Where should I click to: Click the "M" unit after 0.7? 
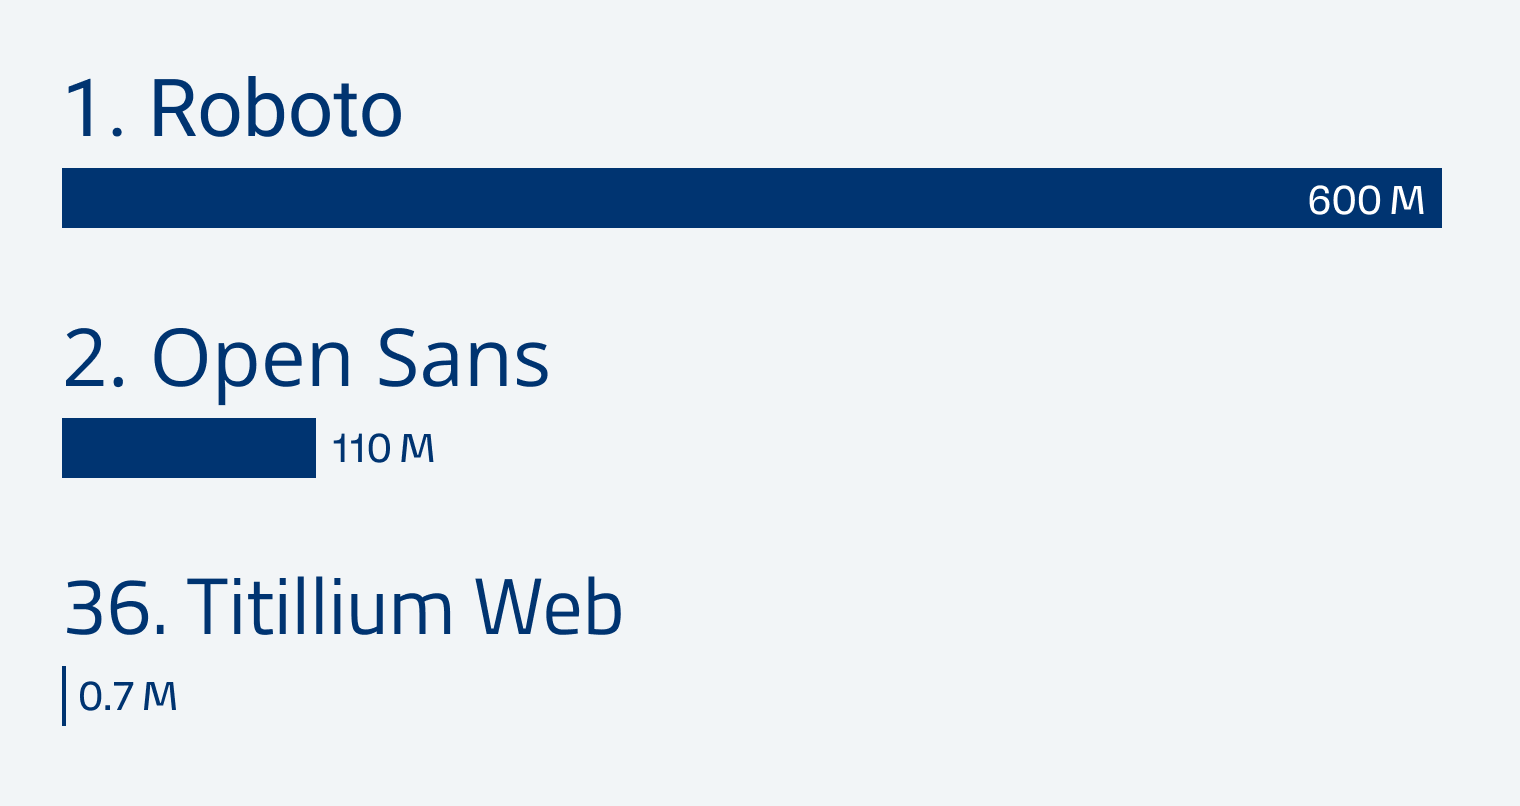pos(160,697)
